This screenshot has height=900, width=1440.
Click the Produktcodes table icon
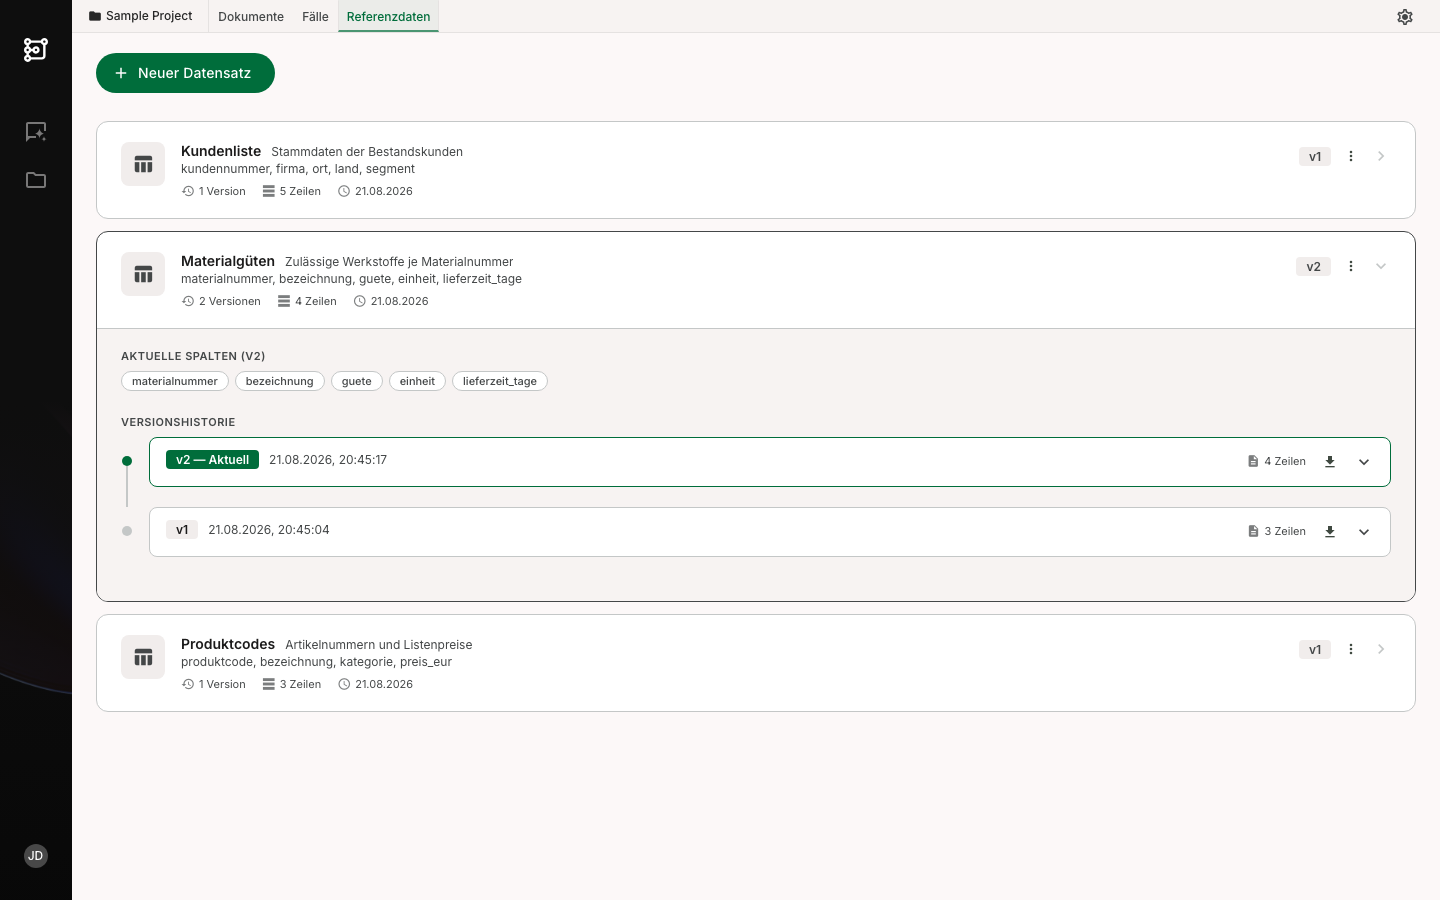(x=143, y=657)
